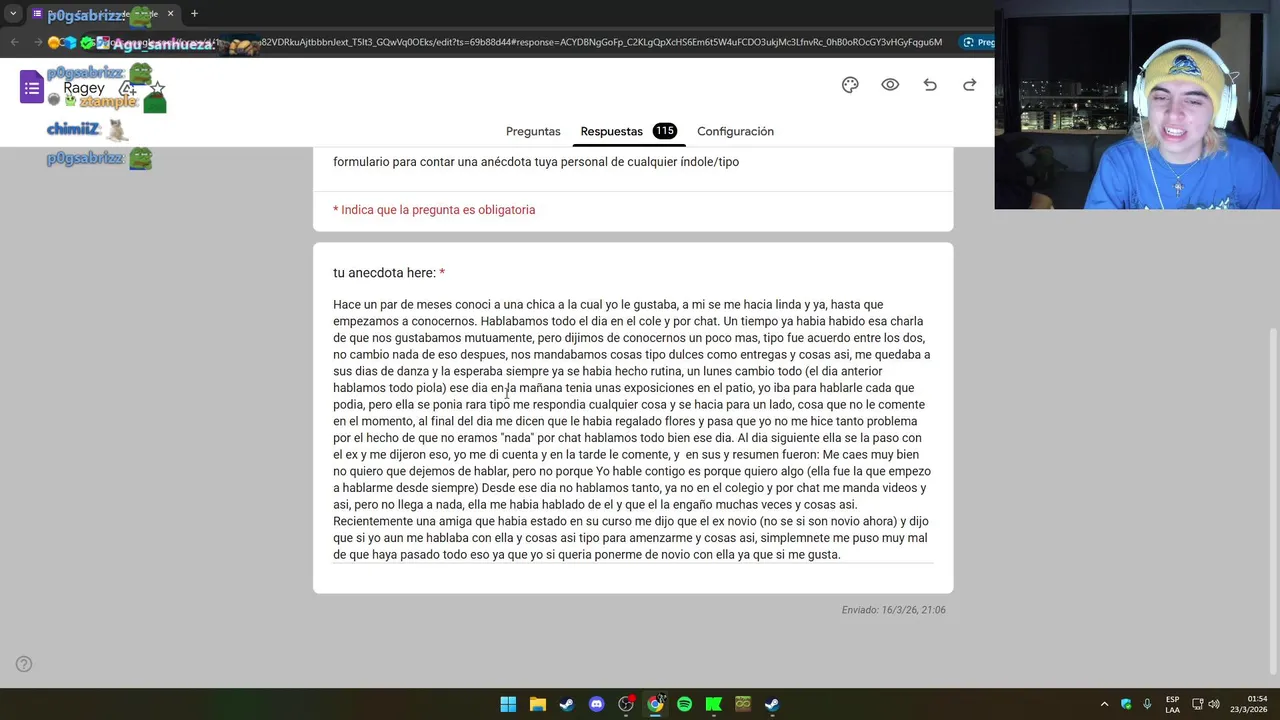The height and width of the screenshot is (720, 1280).
Task: Open a new browser tab
Action: pyautogui.click(x=194, y=14)
